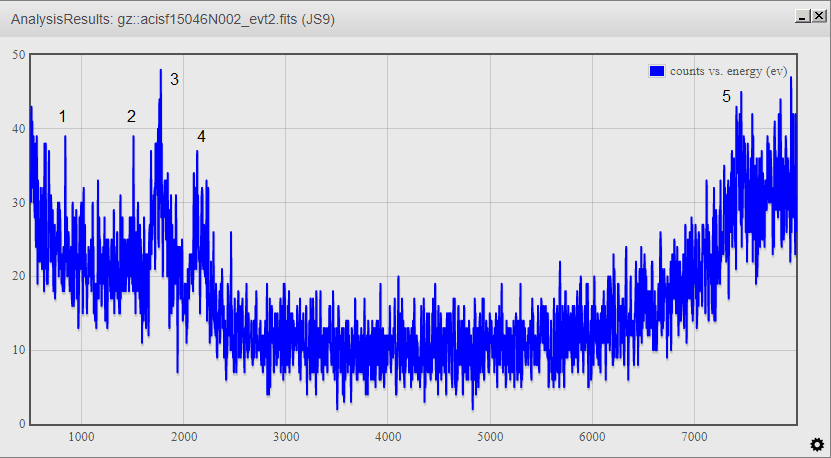This screenshot has height=458, width=831.
Task: Click the 7000 x-axis tick label
Action: (694, 437)
